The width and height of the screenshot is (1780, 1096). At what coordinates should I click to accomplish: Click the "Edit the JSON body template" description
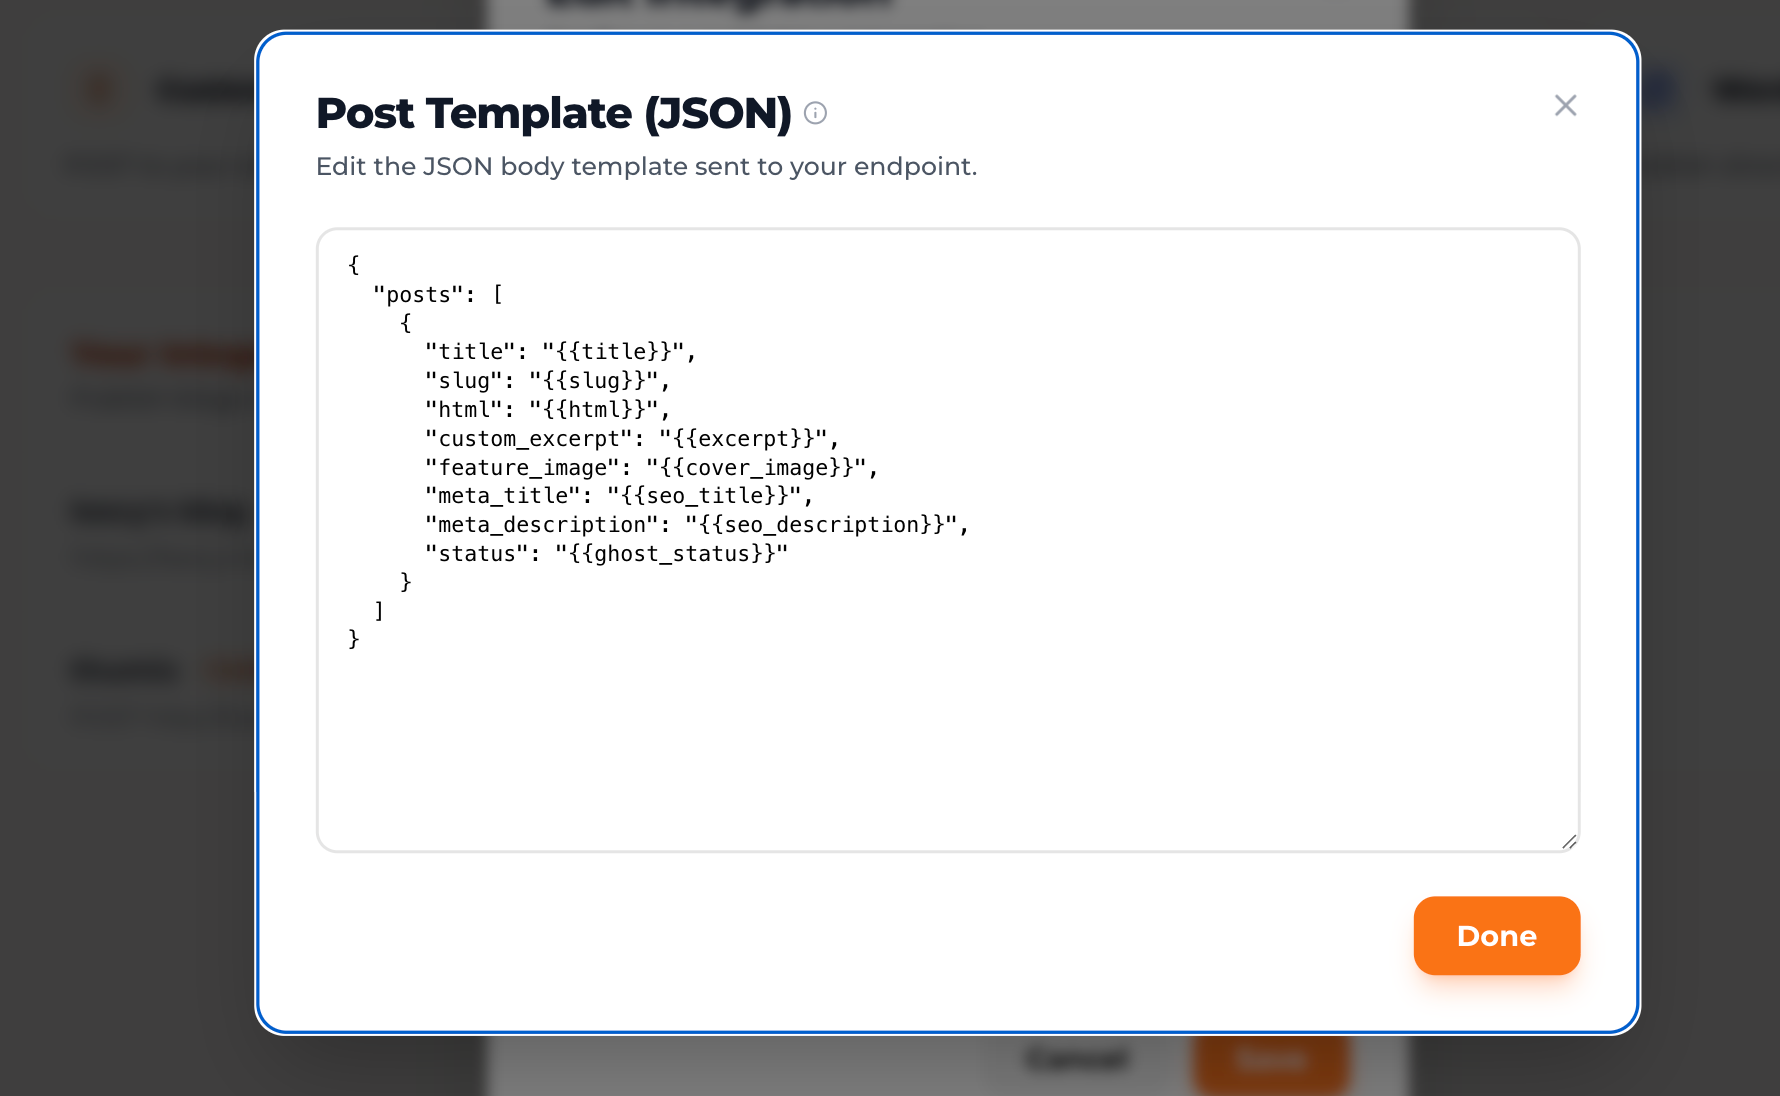click(x=646, y=166)
